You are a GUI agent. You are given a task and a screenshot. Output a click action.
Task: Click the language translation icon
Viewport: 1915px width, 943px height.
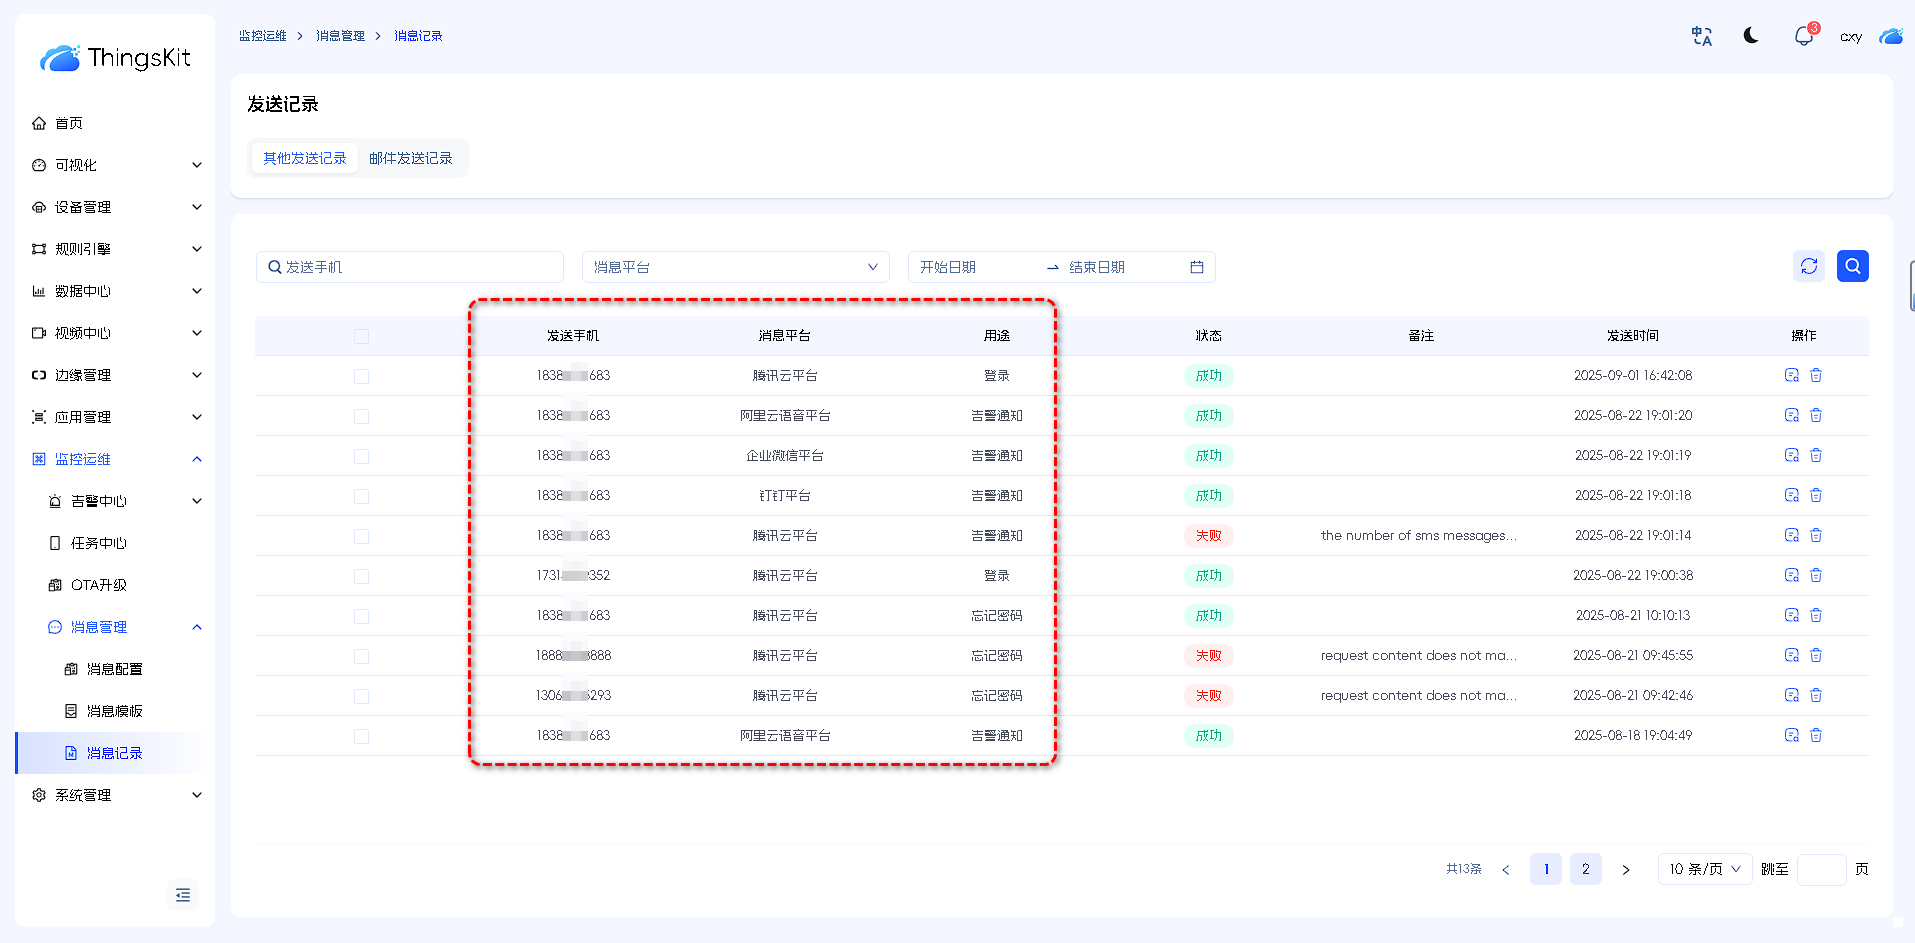(1701, 36)
